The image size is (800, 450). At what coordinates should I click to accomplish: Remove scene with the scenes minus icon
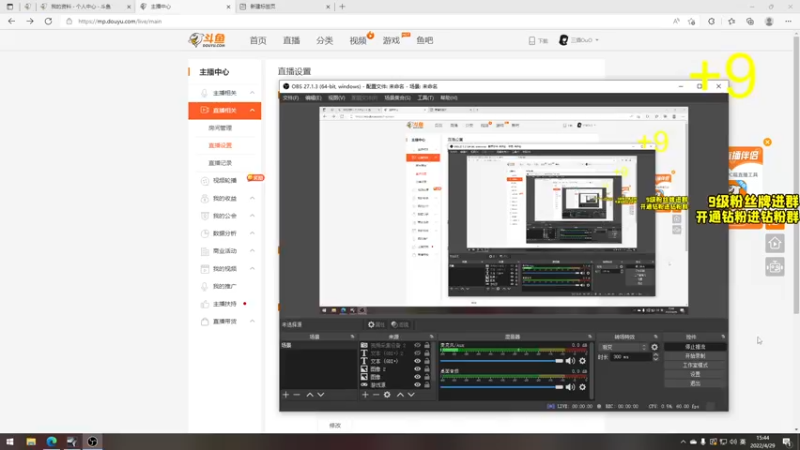(x=296, y=395)
